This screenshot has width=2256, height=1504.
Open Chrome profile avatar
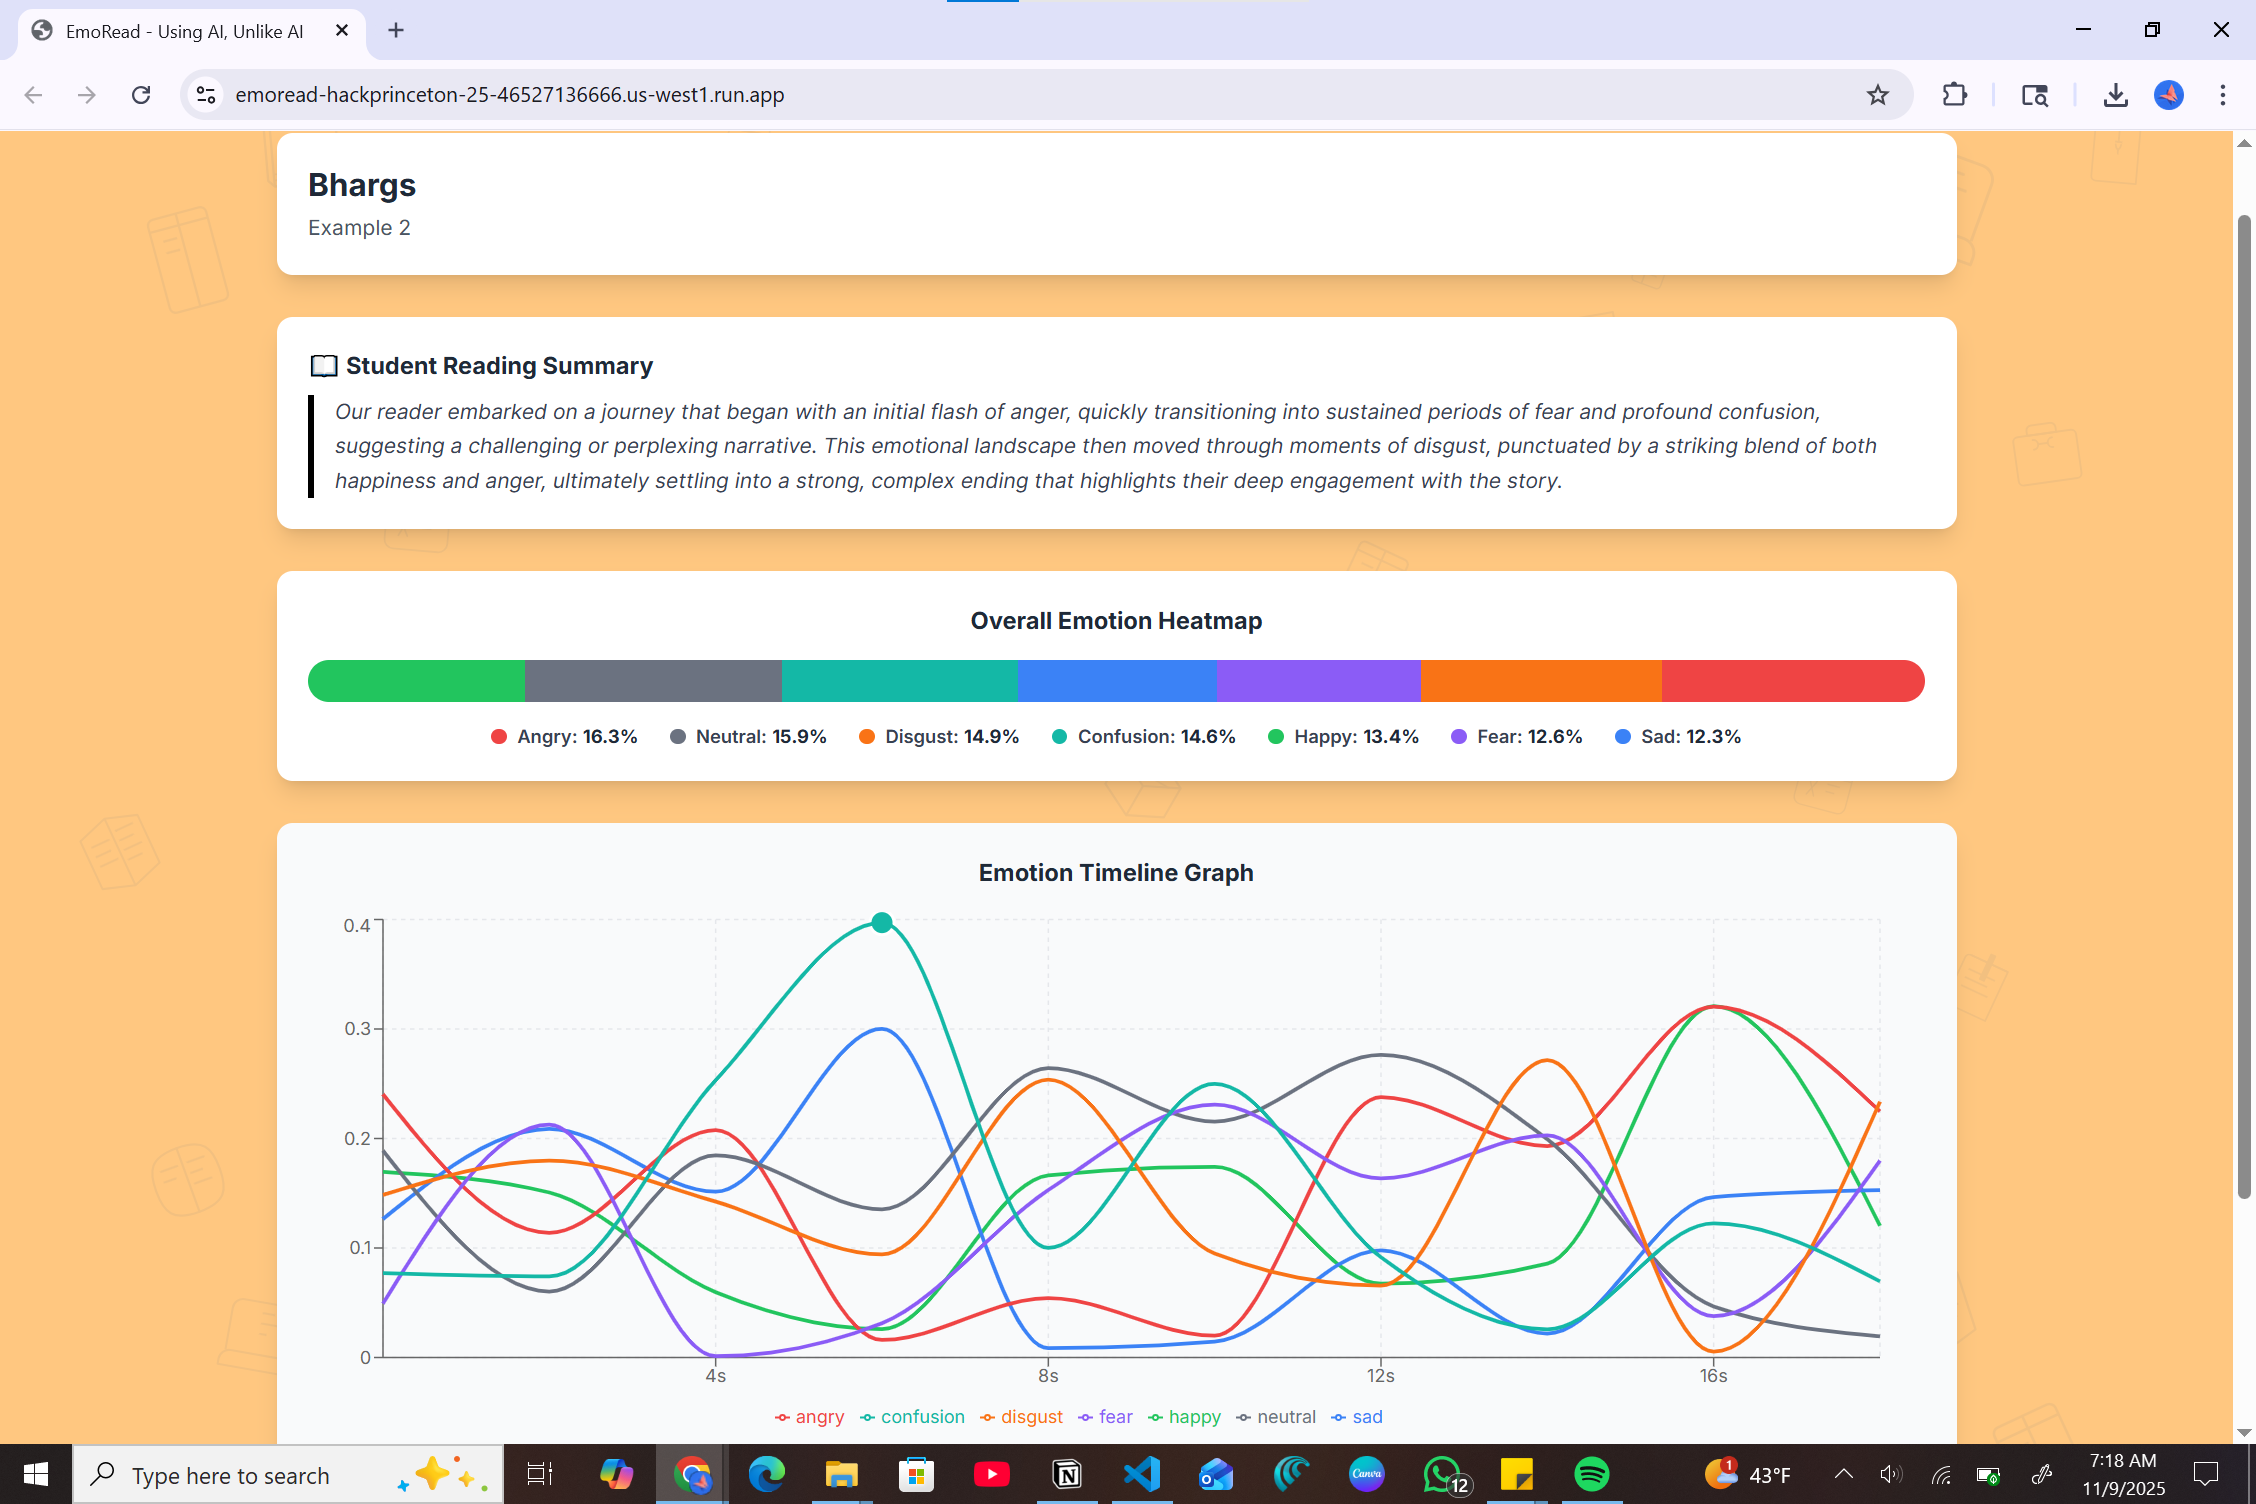tap(2168, 95)
